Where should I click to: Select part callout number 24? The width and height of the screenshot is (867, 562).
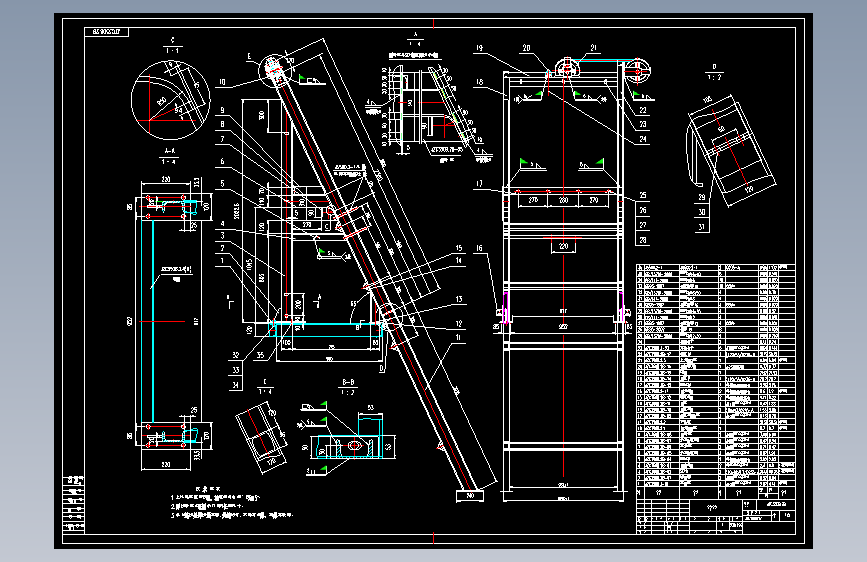[643, 139]
